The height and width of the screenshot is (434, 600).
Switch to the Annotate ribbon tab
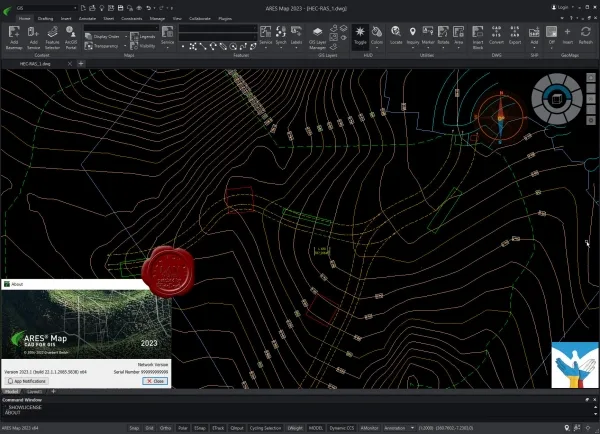(87, 18)
